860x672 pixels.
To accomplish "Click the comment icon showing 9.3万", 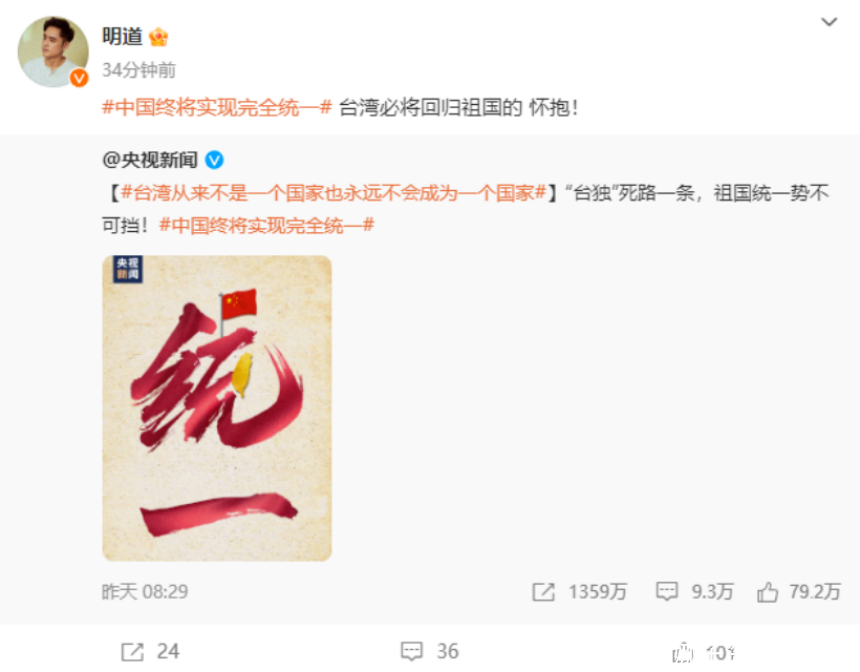I will (x=667, y=591).
